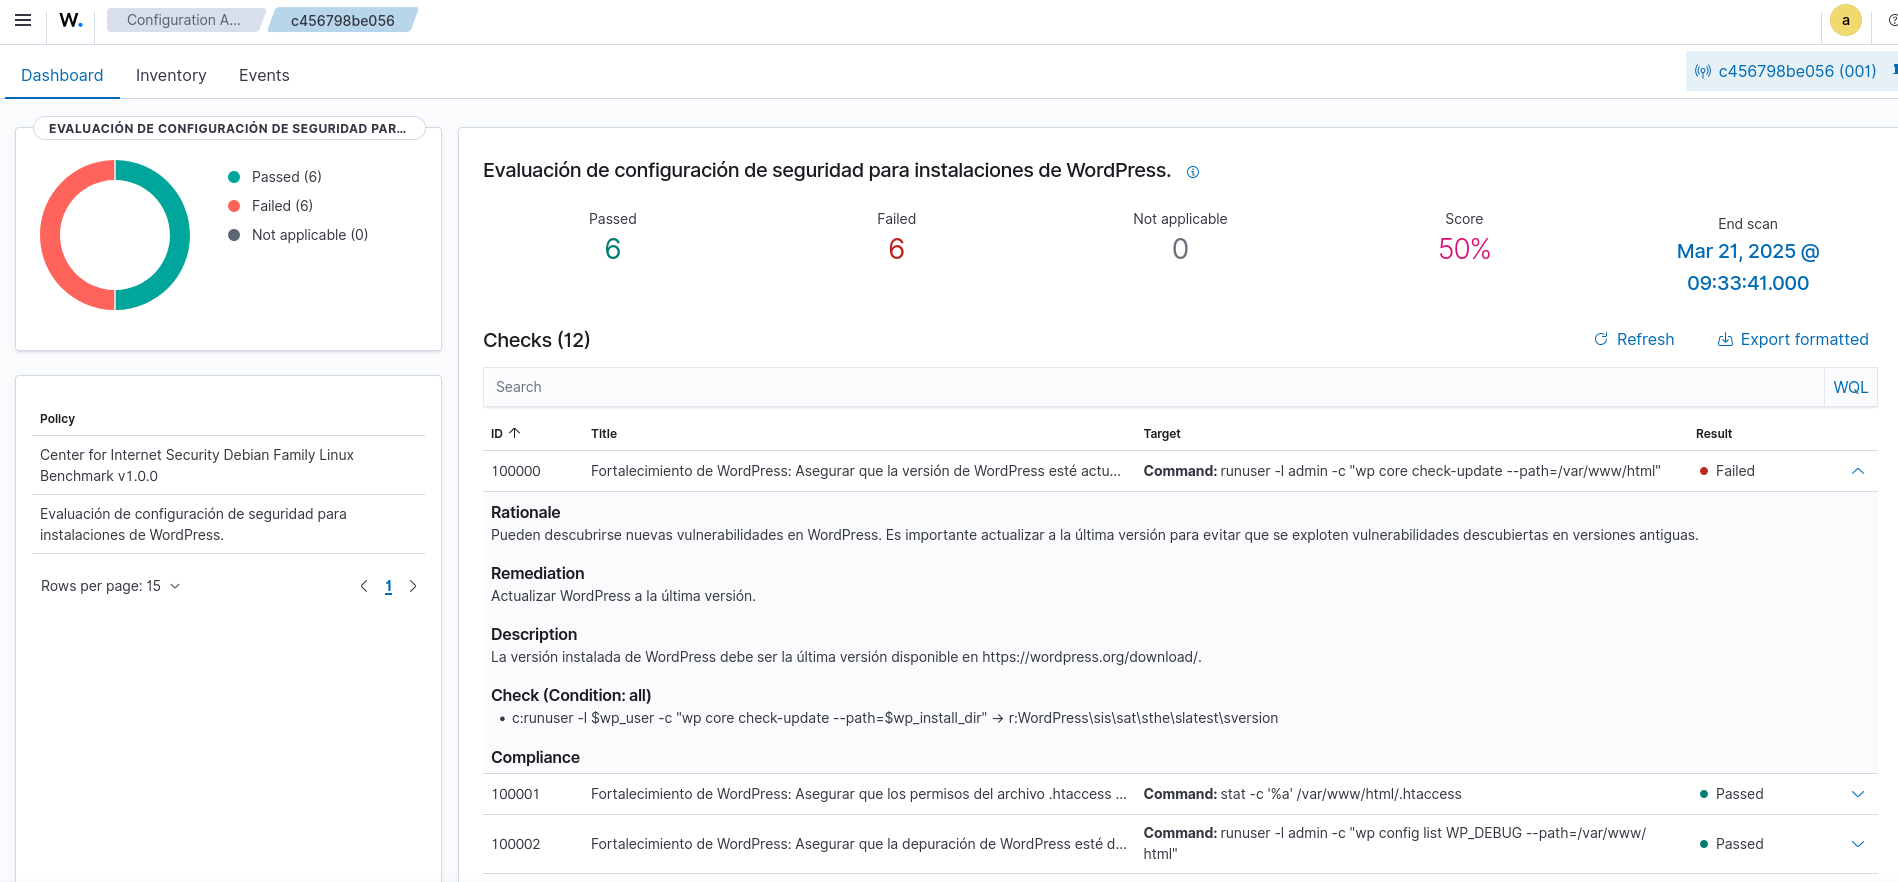Viewport: 1898px width, 882px height.
Task: Go to next policy page arrow
Action: tap(413, 586)
